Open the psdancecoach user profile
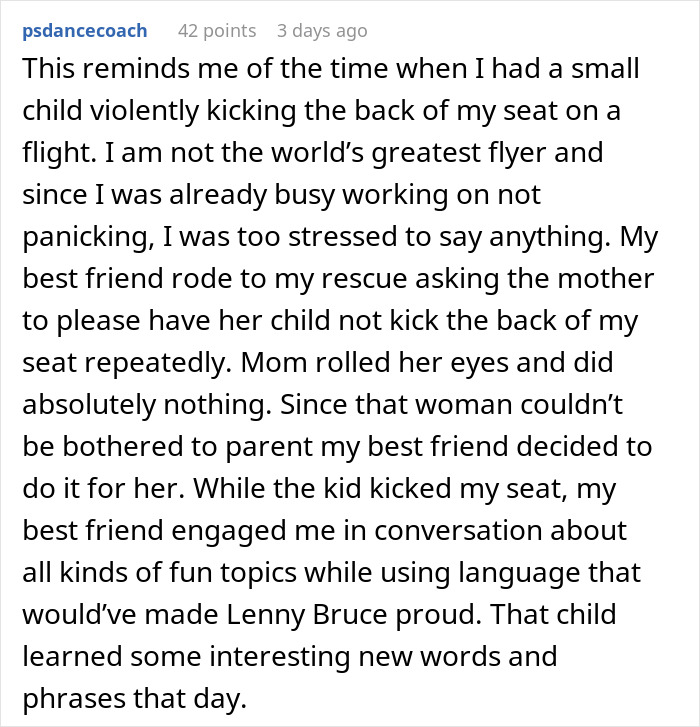 (84, 31)
